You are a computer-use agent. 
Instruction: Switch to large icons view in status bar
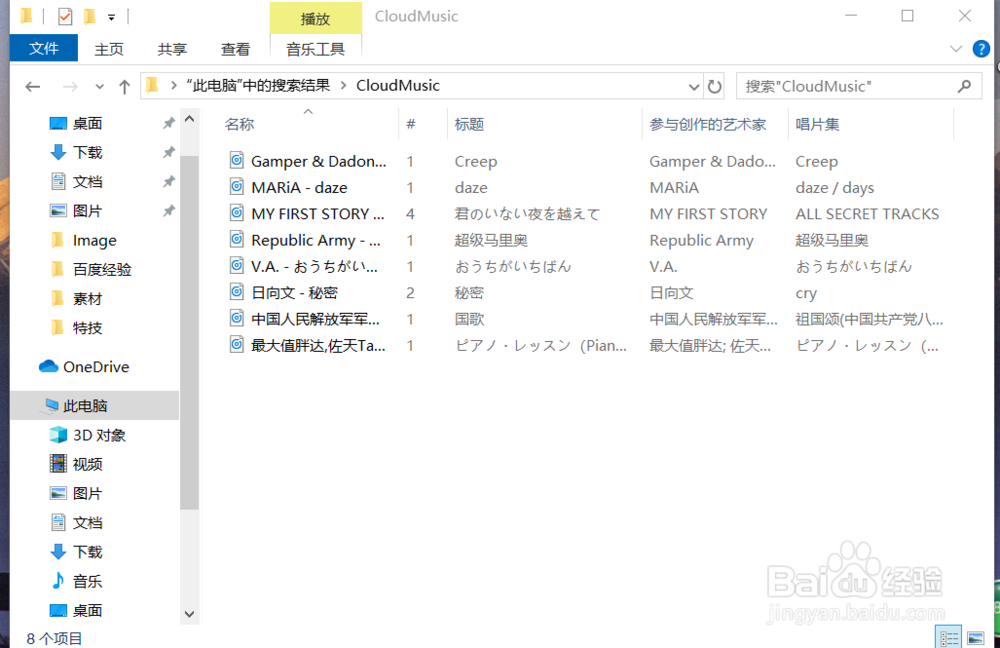pos(975,637)
